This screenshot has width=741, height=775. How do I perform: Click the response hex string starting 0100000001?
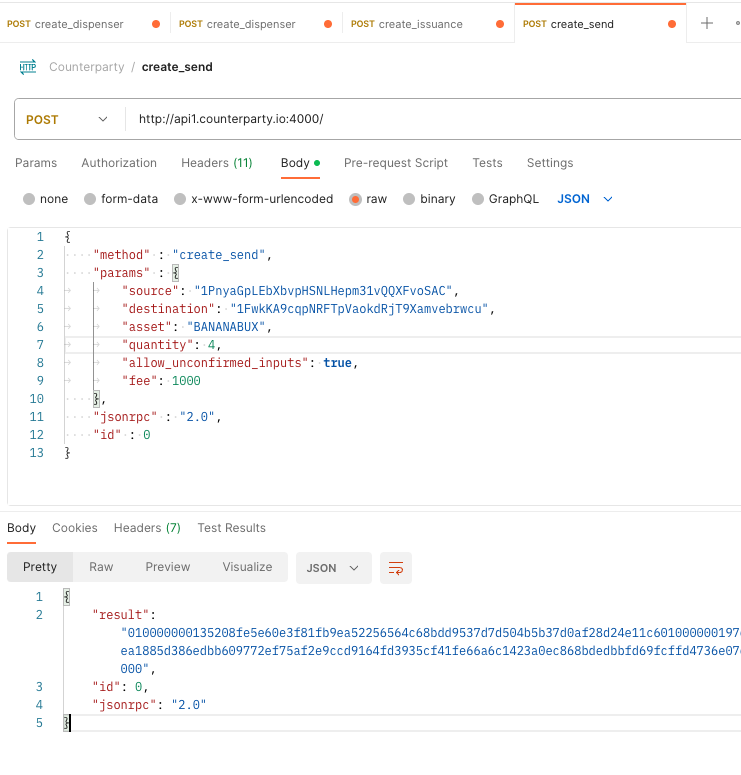point(431,650)
